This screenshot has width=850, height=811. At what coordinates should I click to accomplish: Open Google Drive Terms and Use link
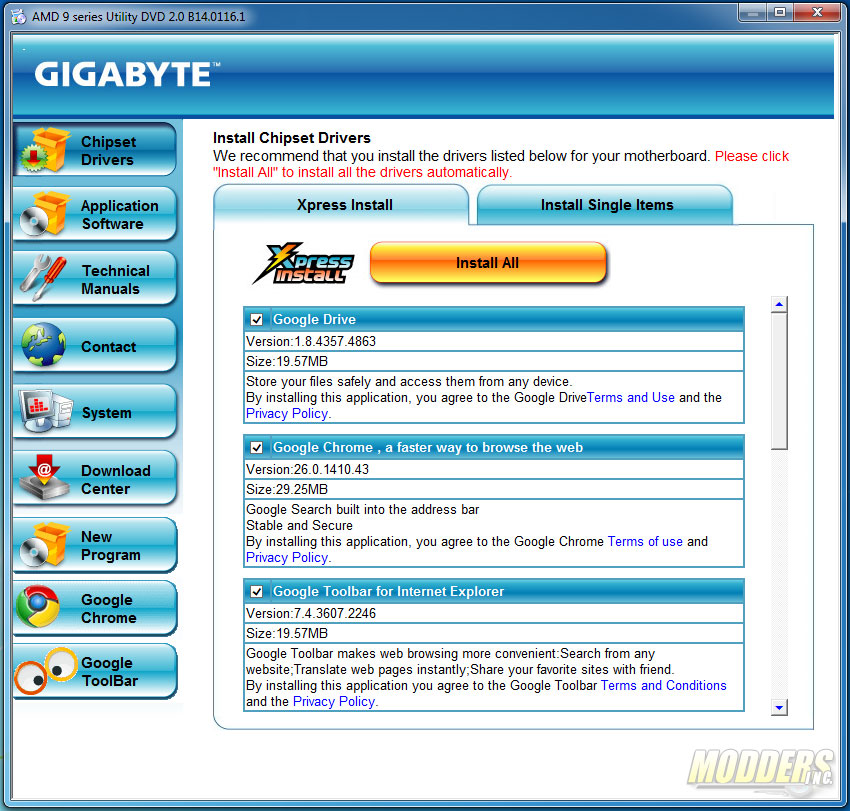631,397
